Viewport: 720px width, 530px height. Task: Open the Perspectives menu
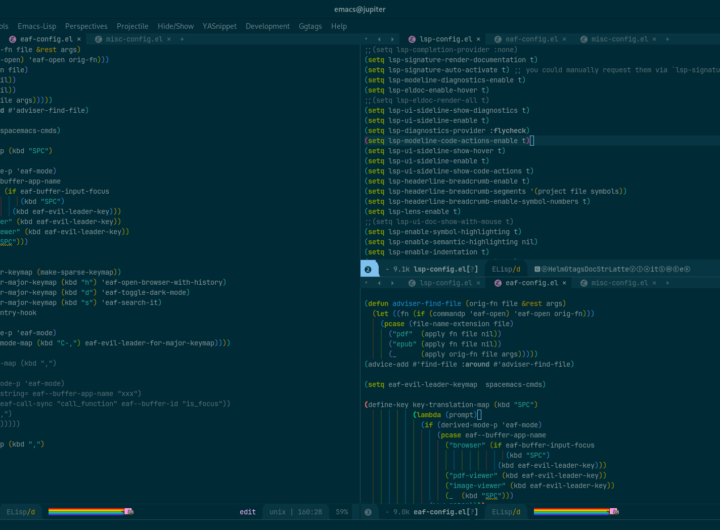(x=86, y=26)
